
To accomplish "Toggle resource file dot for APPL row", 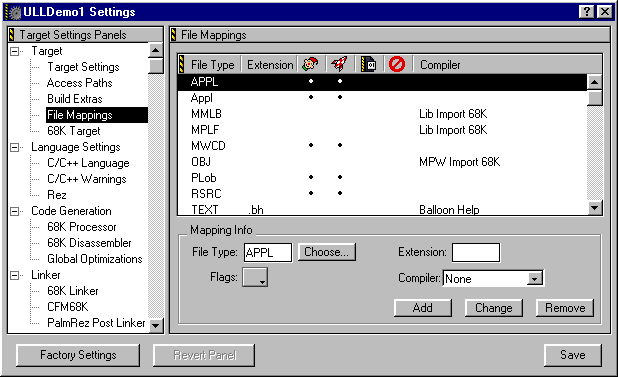I will 311,81.
